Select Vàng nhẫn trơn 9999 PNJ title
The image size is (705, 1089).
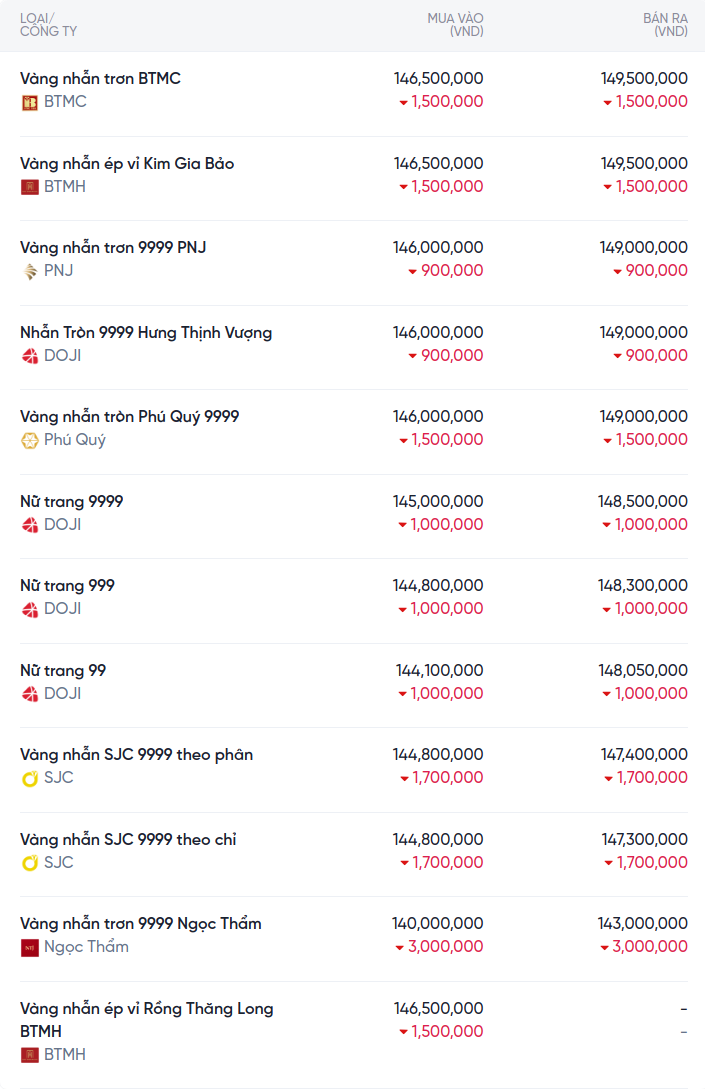[x=113, y=247]
